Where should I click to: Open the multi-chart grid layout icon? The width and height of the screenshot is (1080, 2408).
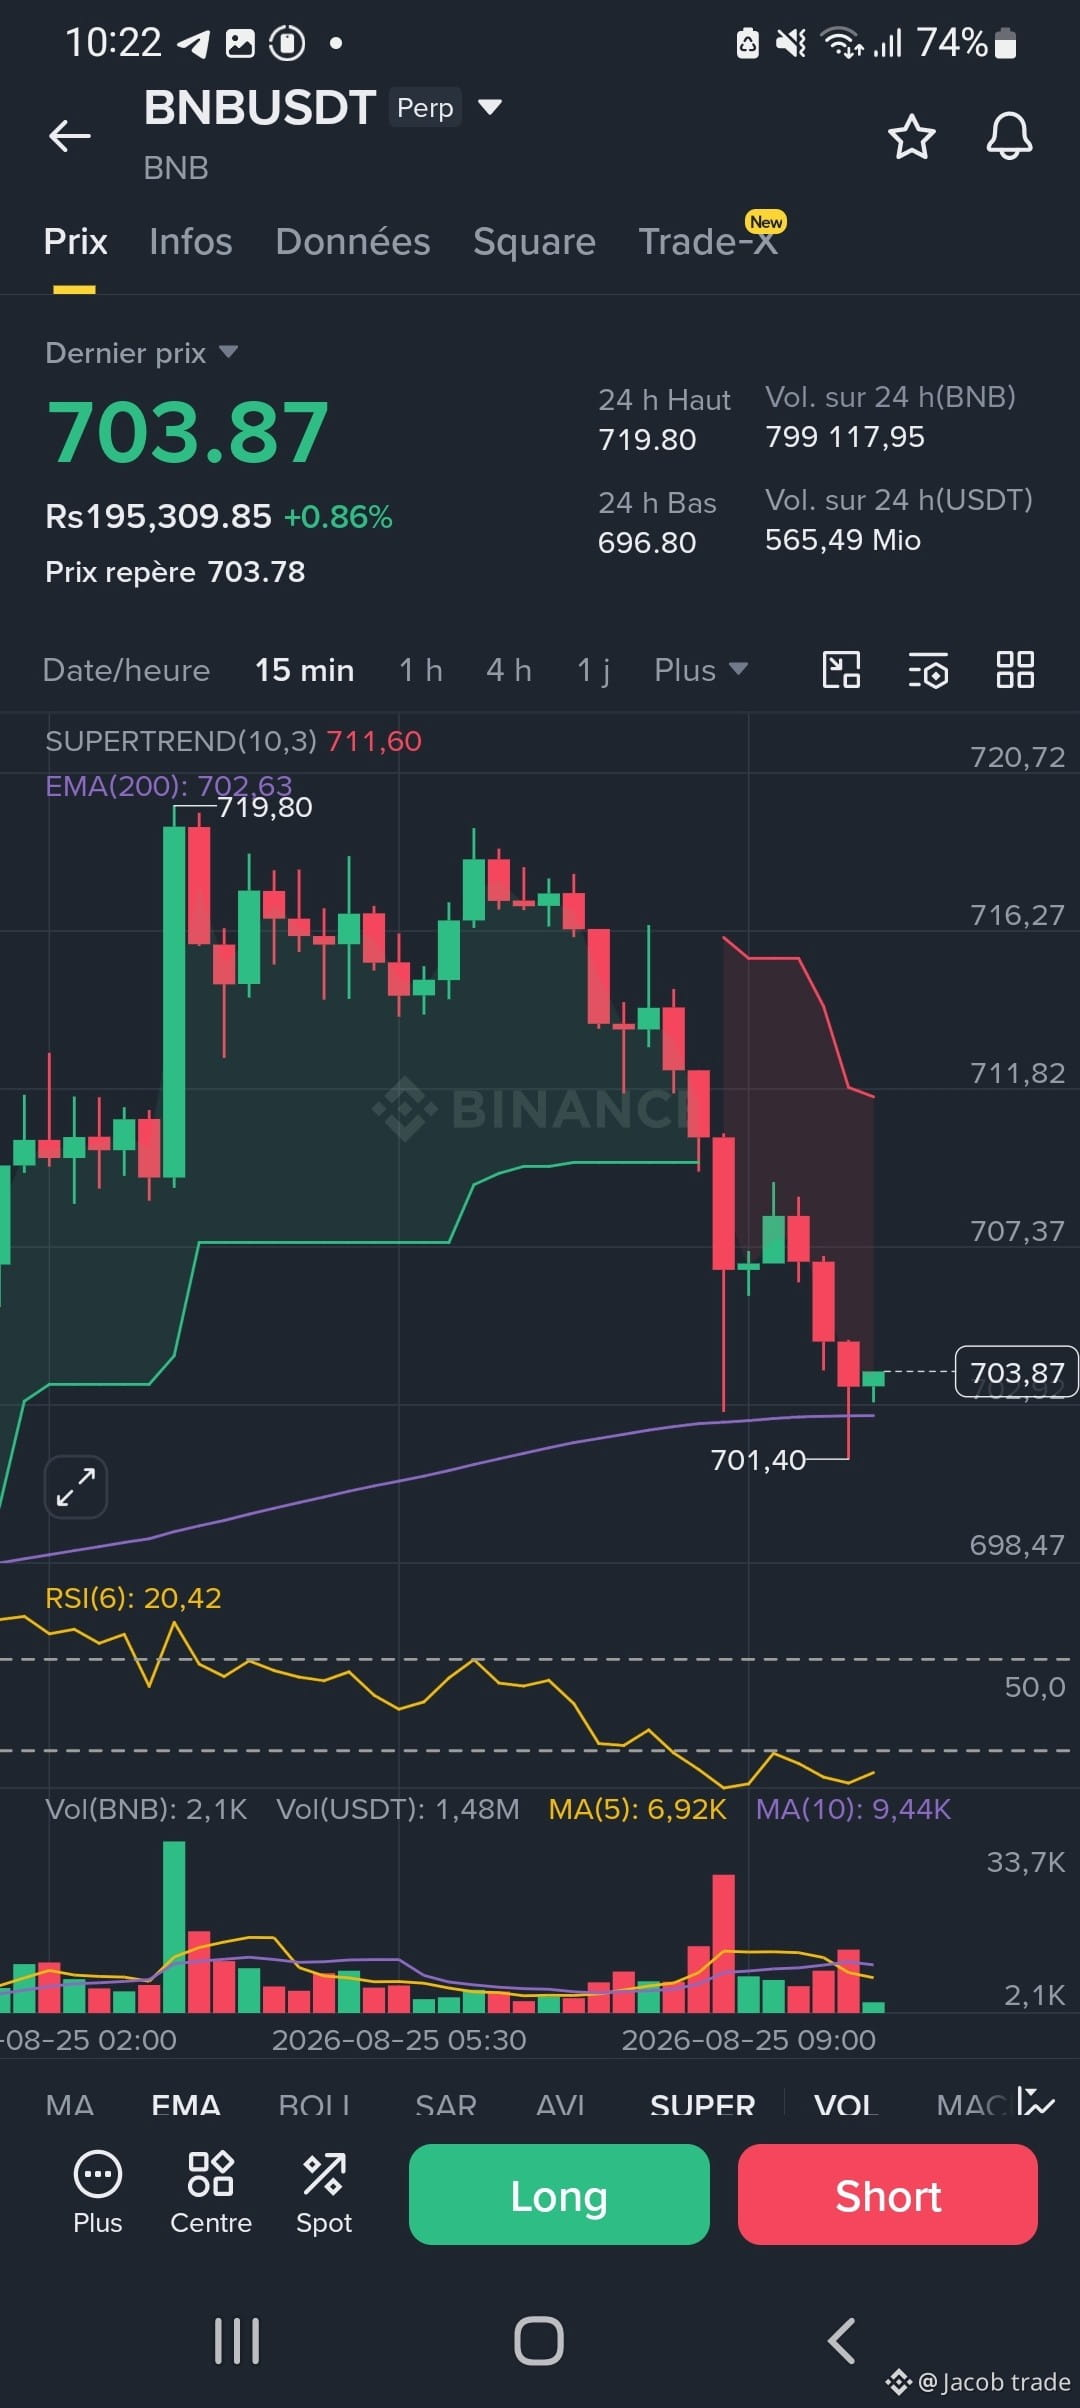coord(1015,670)
